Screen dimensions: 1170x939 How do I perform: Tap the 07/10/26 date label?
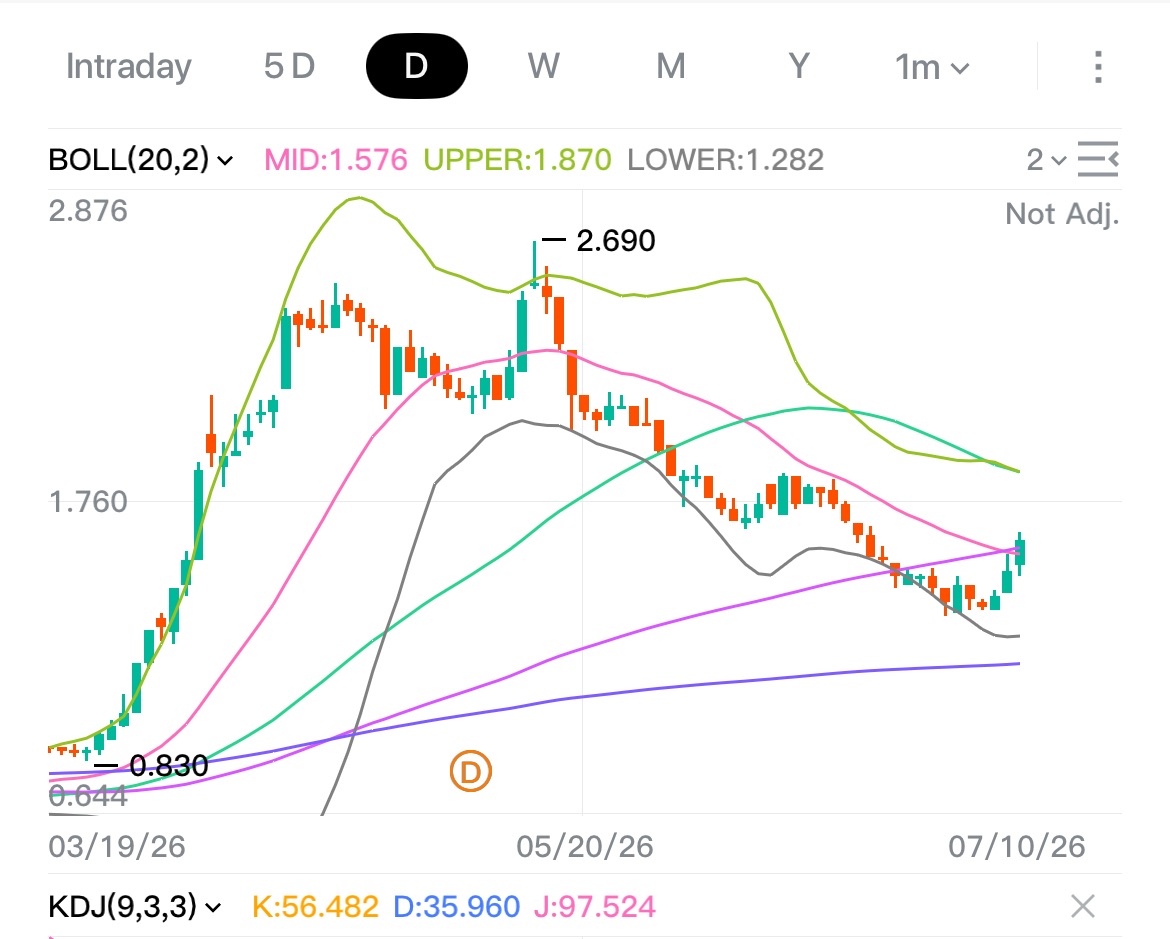click(1017, 847)
